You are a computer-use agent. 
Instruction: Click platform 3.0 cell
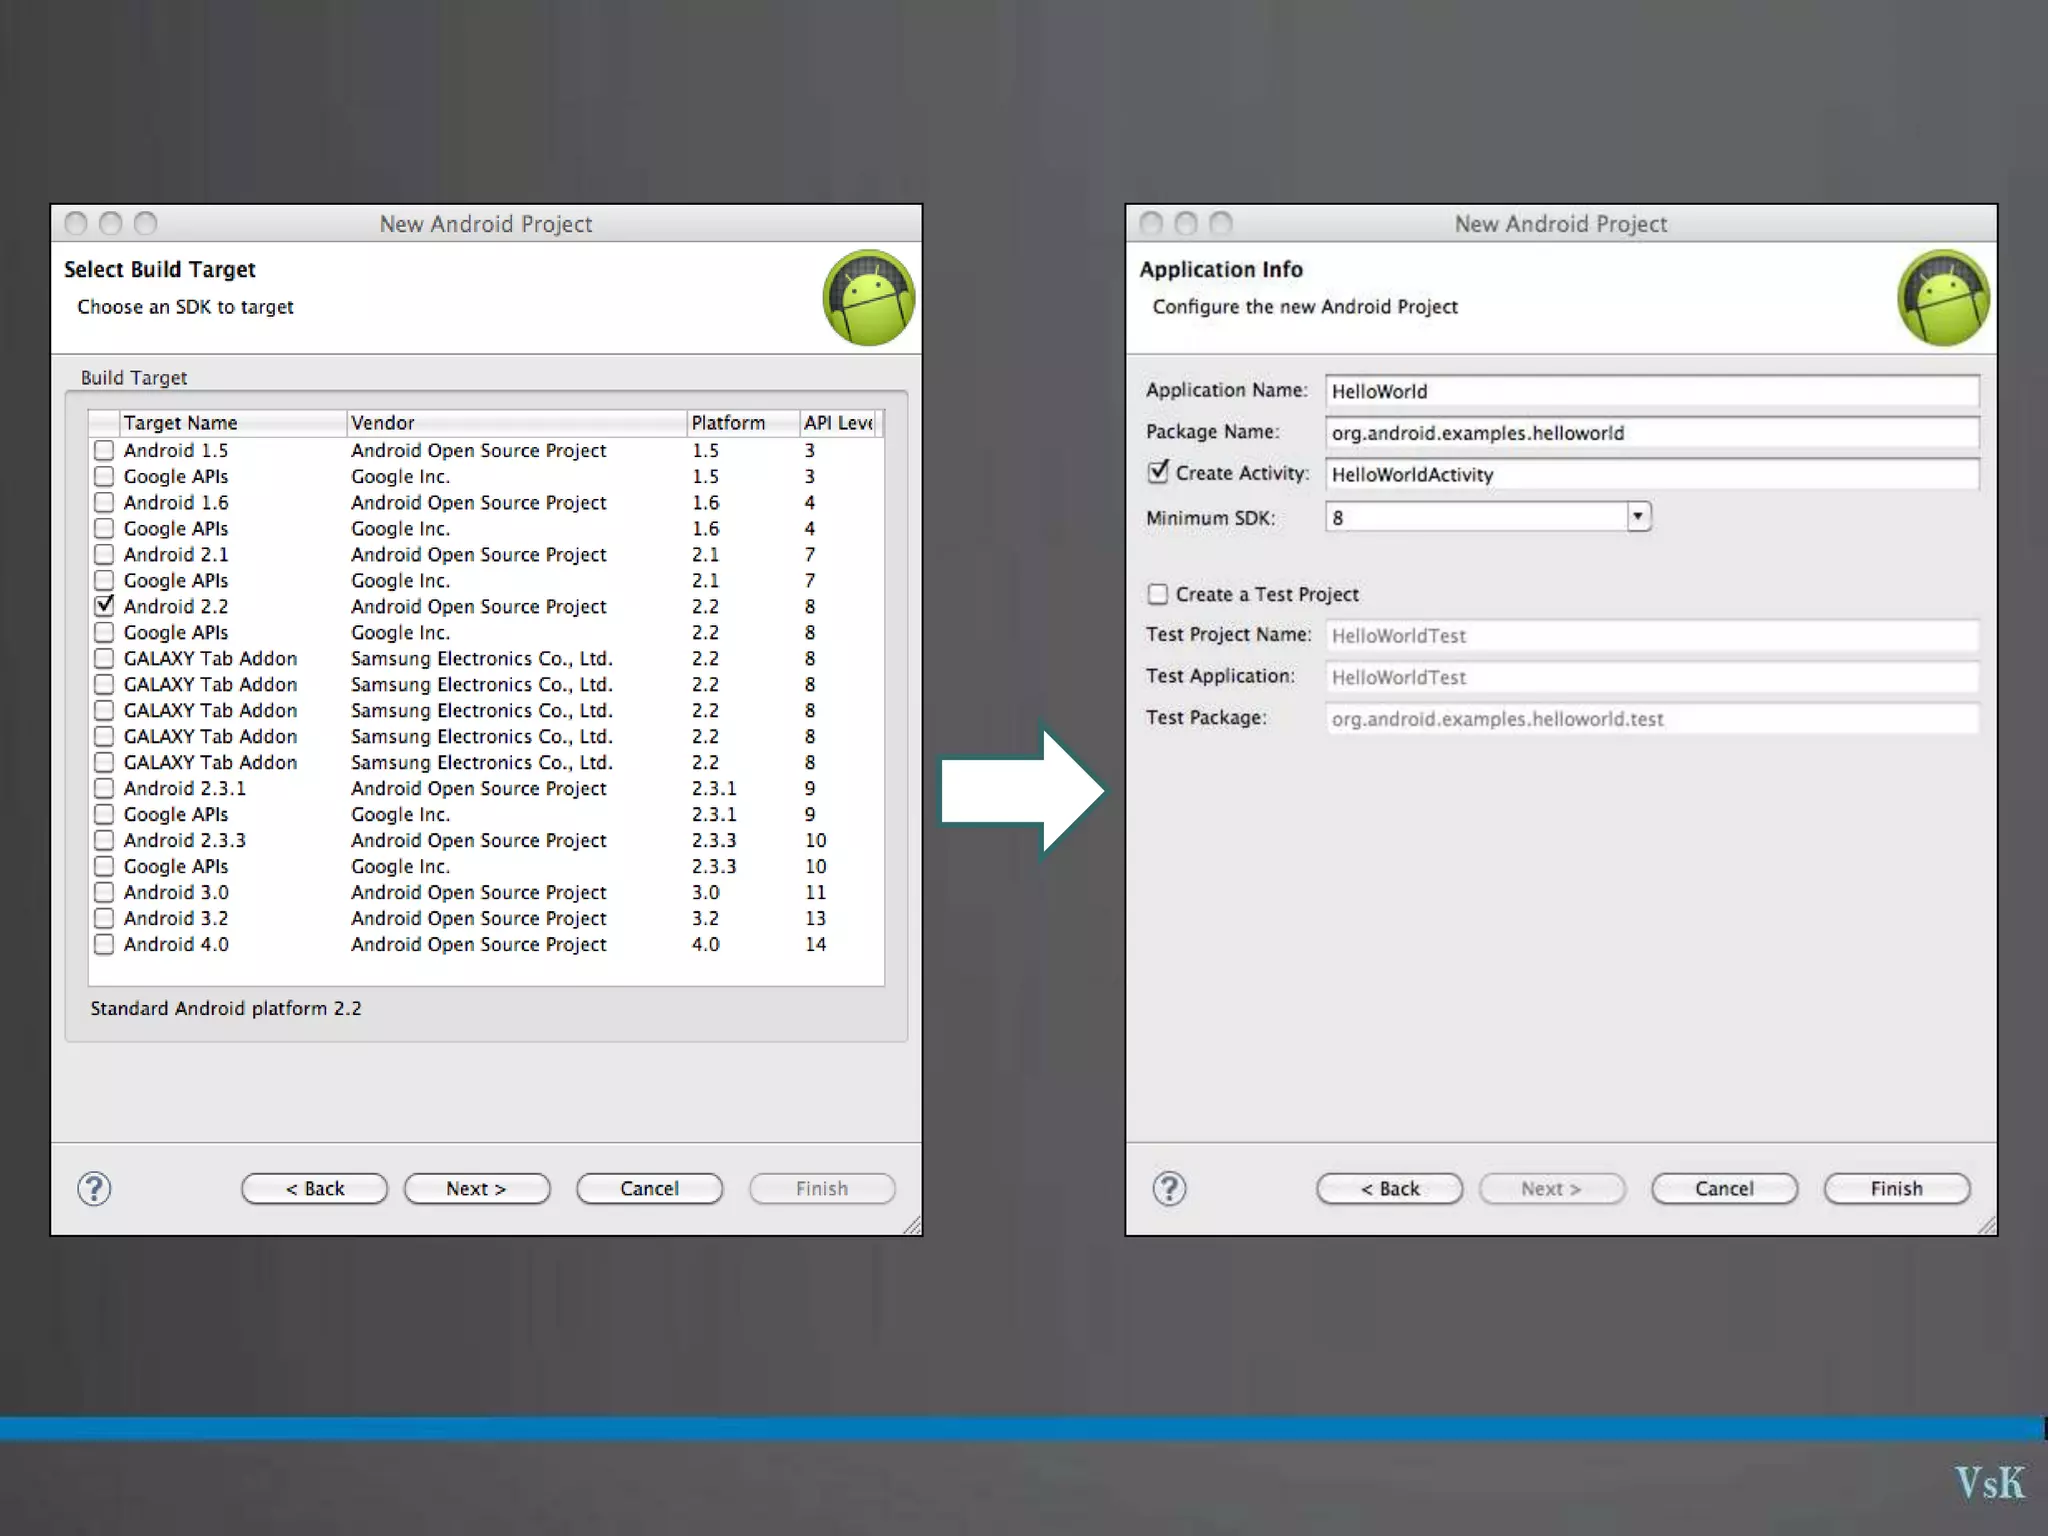pos(705,892)
